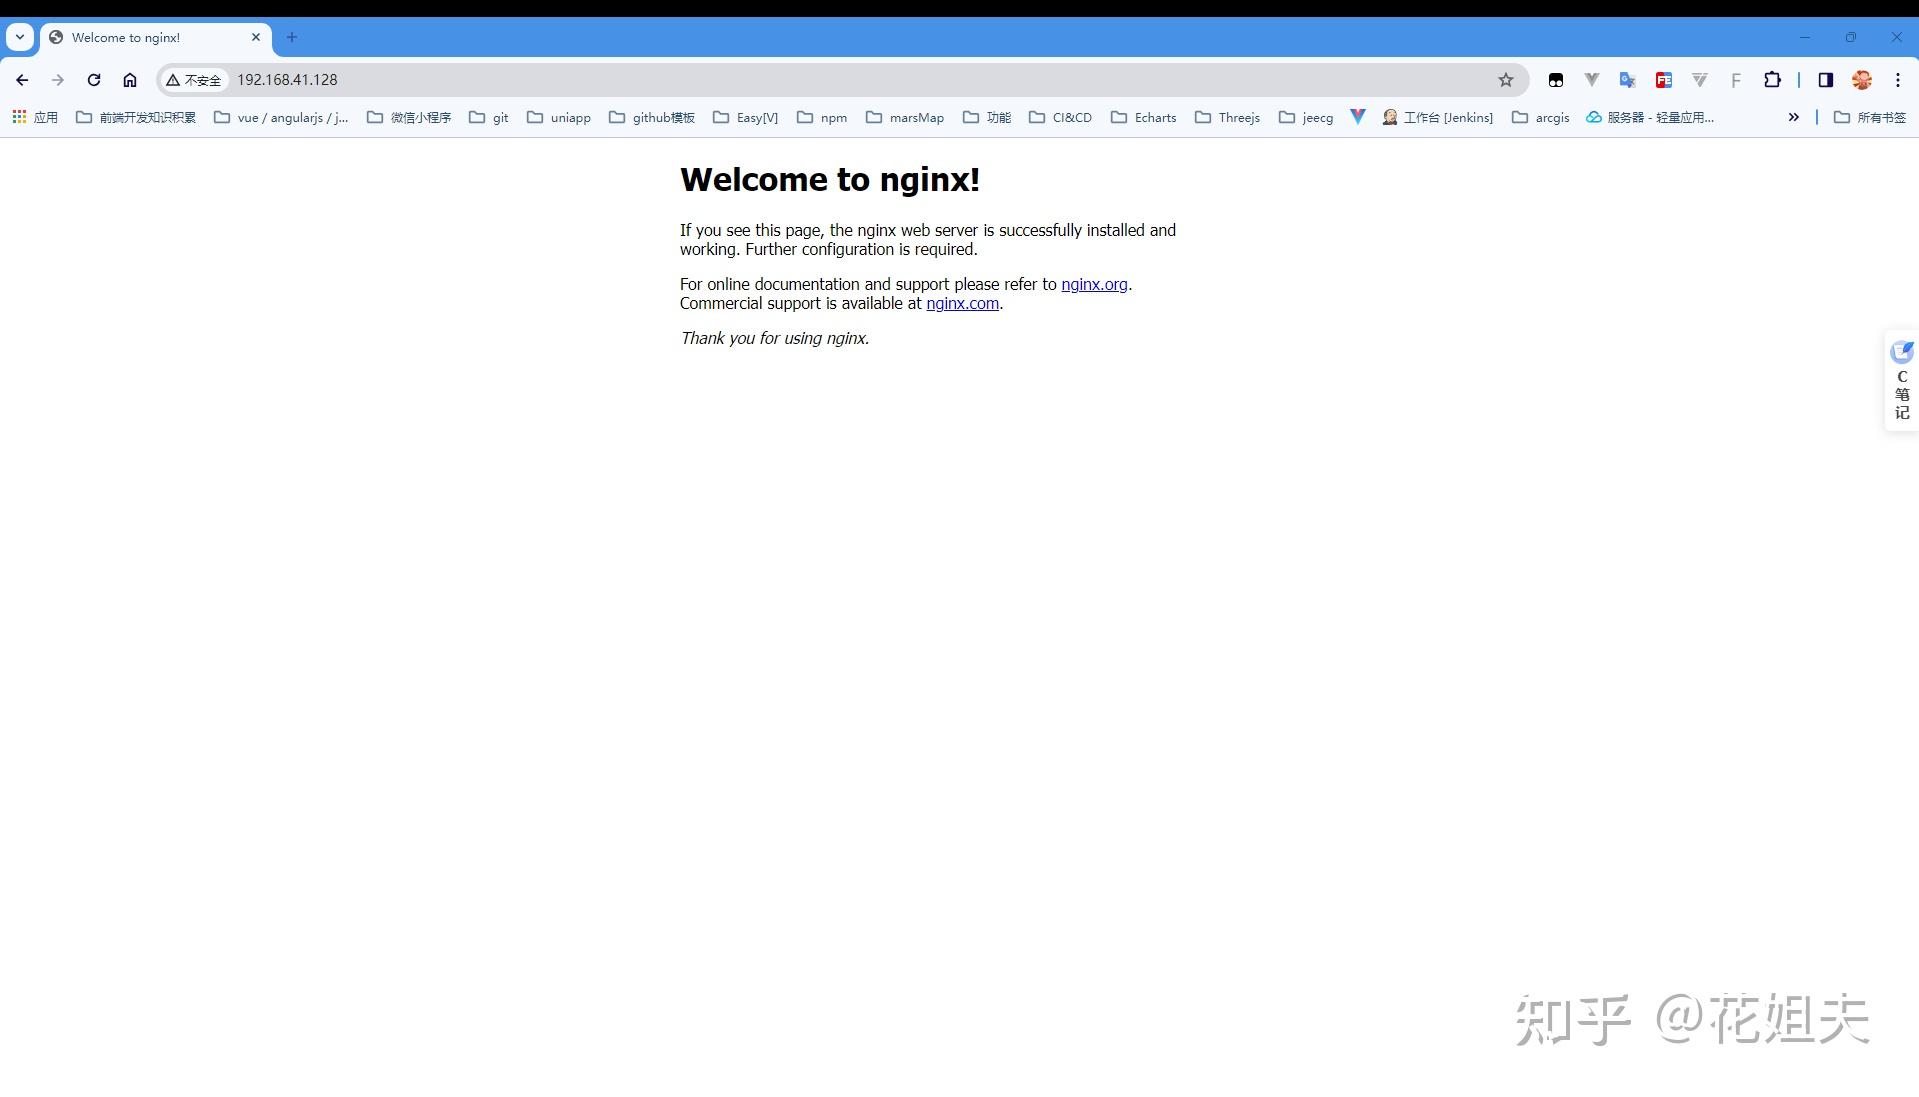1919x1097 pixels.
Task: Open the 服务器 - 轻量应用 bookmark
Action: pos(1650,117)
